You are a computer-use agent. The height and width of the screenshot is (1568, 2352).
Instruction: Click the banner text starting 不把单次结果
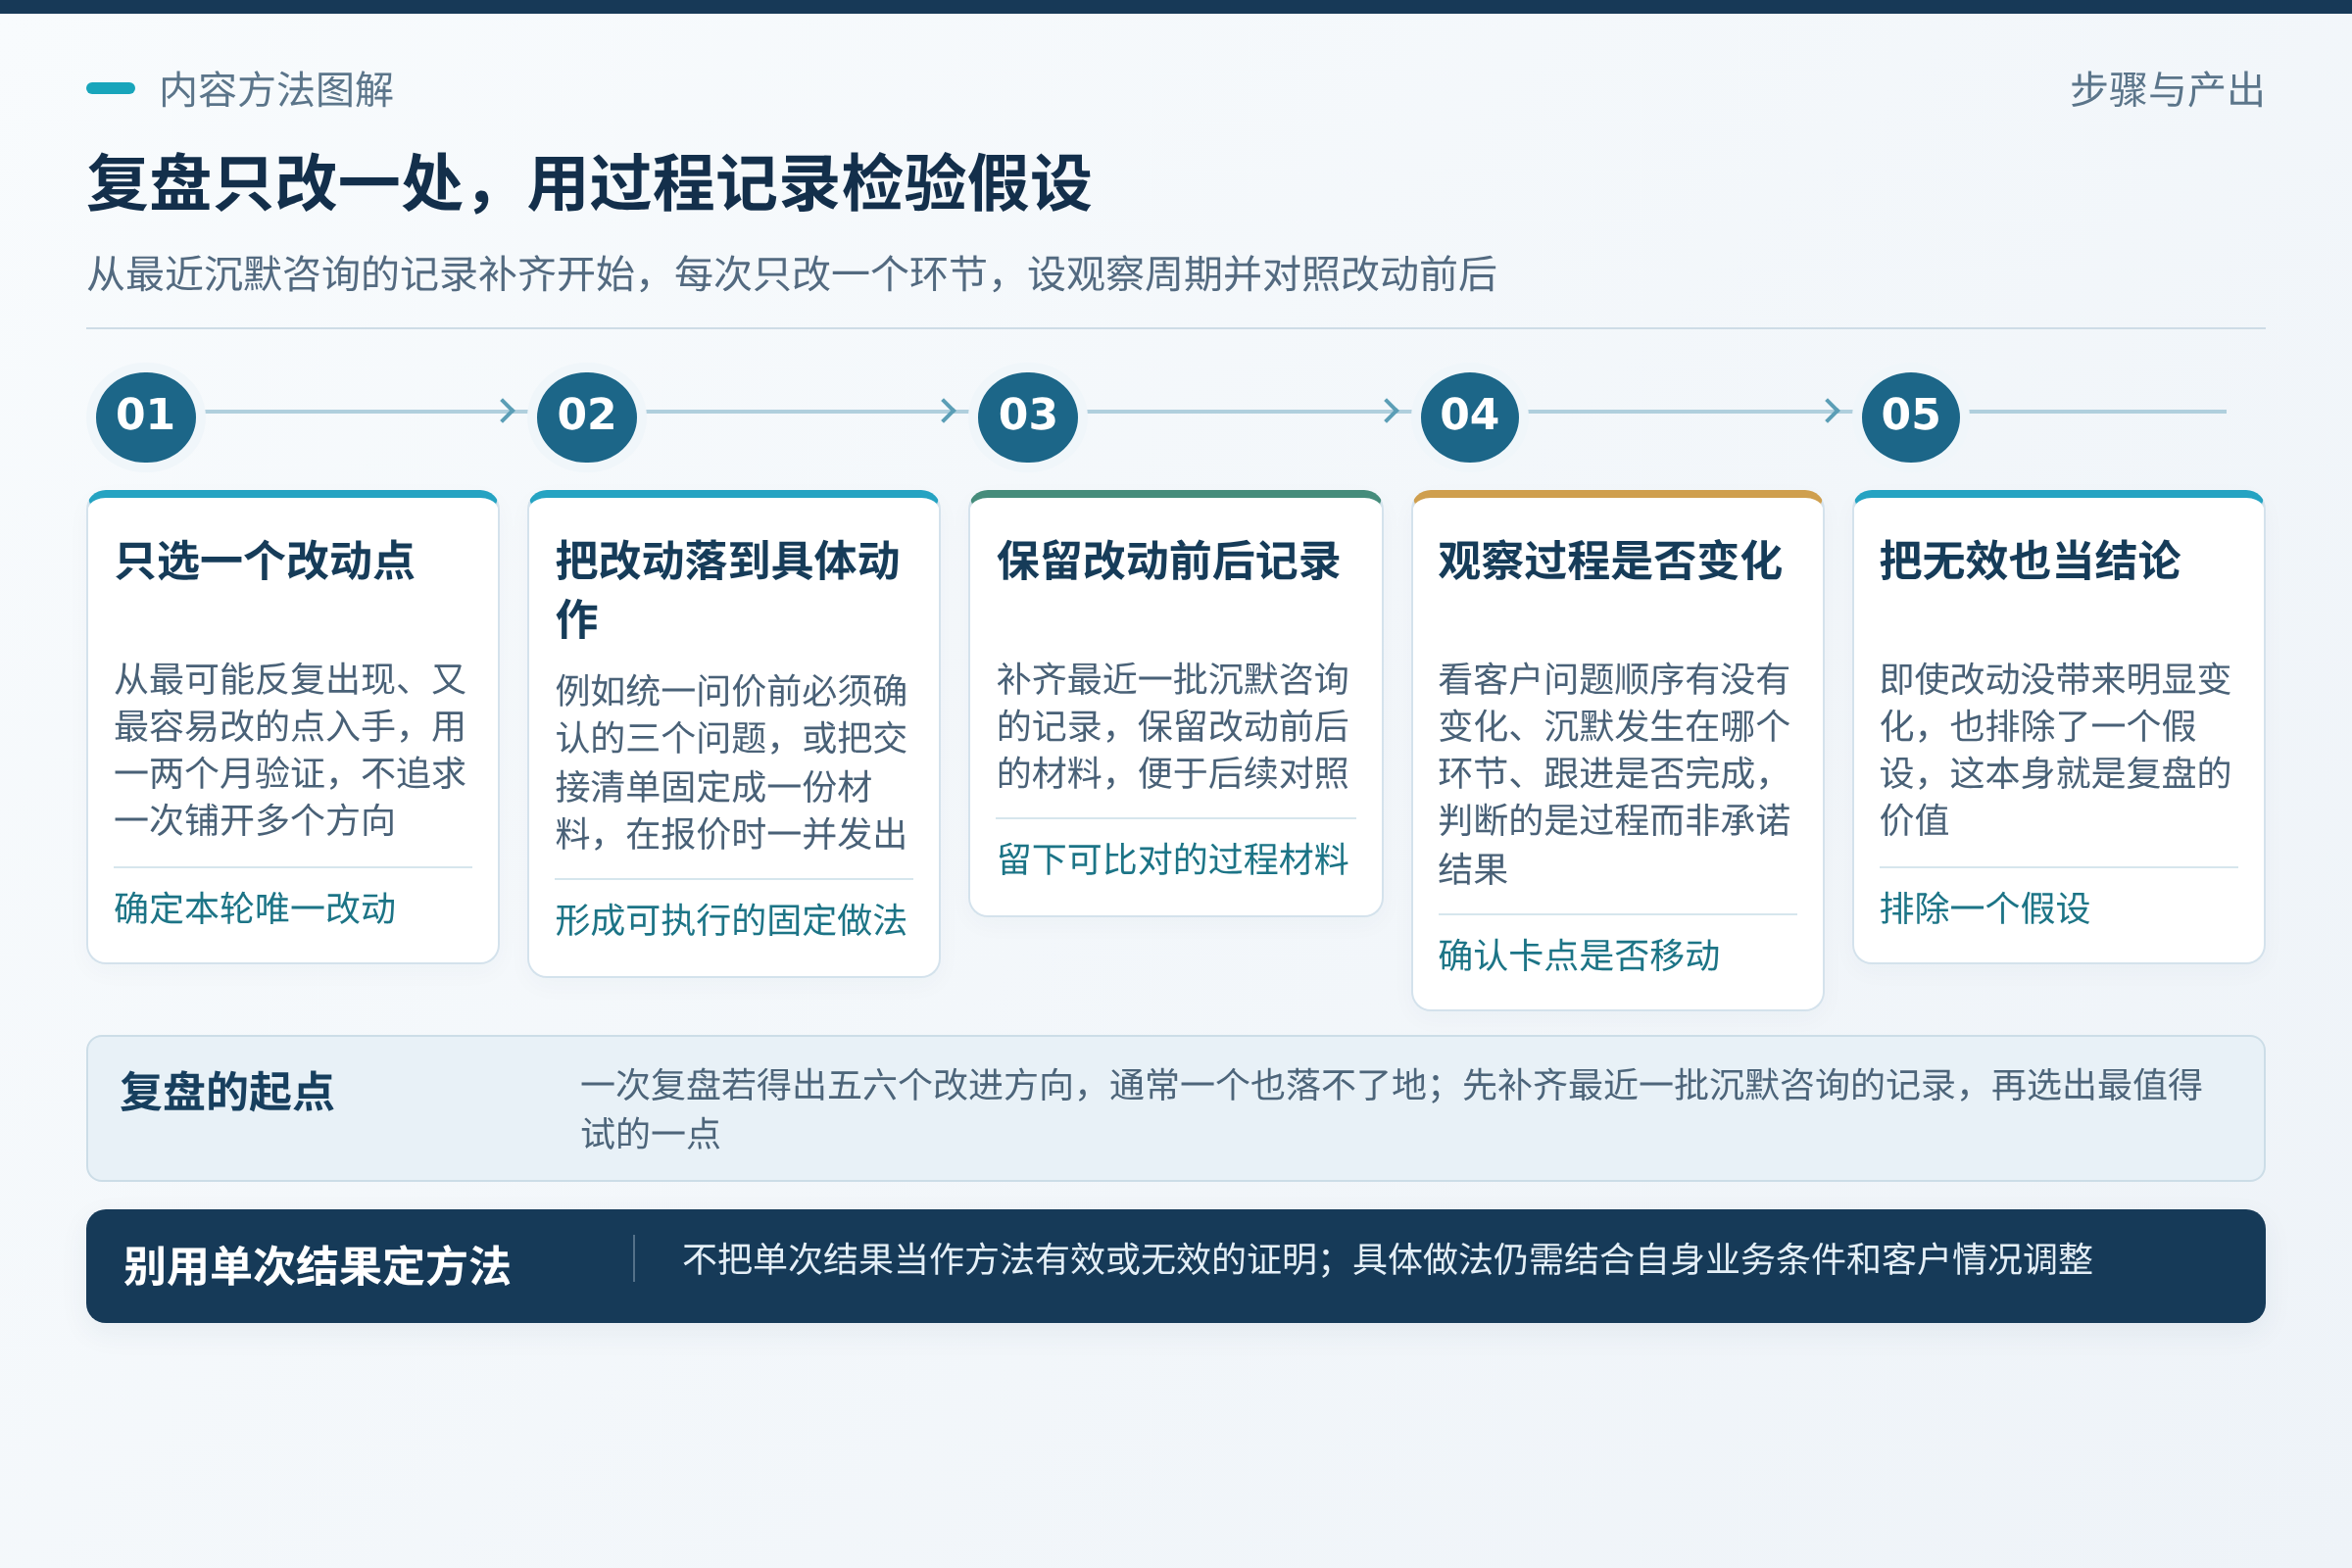1387,1259
